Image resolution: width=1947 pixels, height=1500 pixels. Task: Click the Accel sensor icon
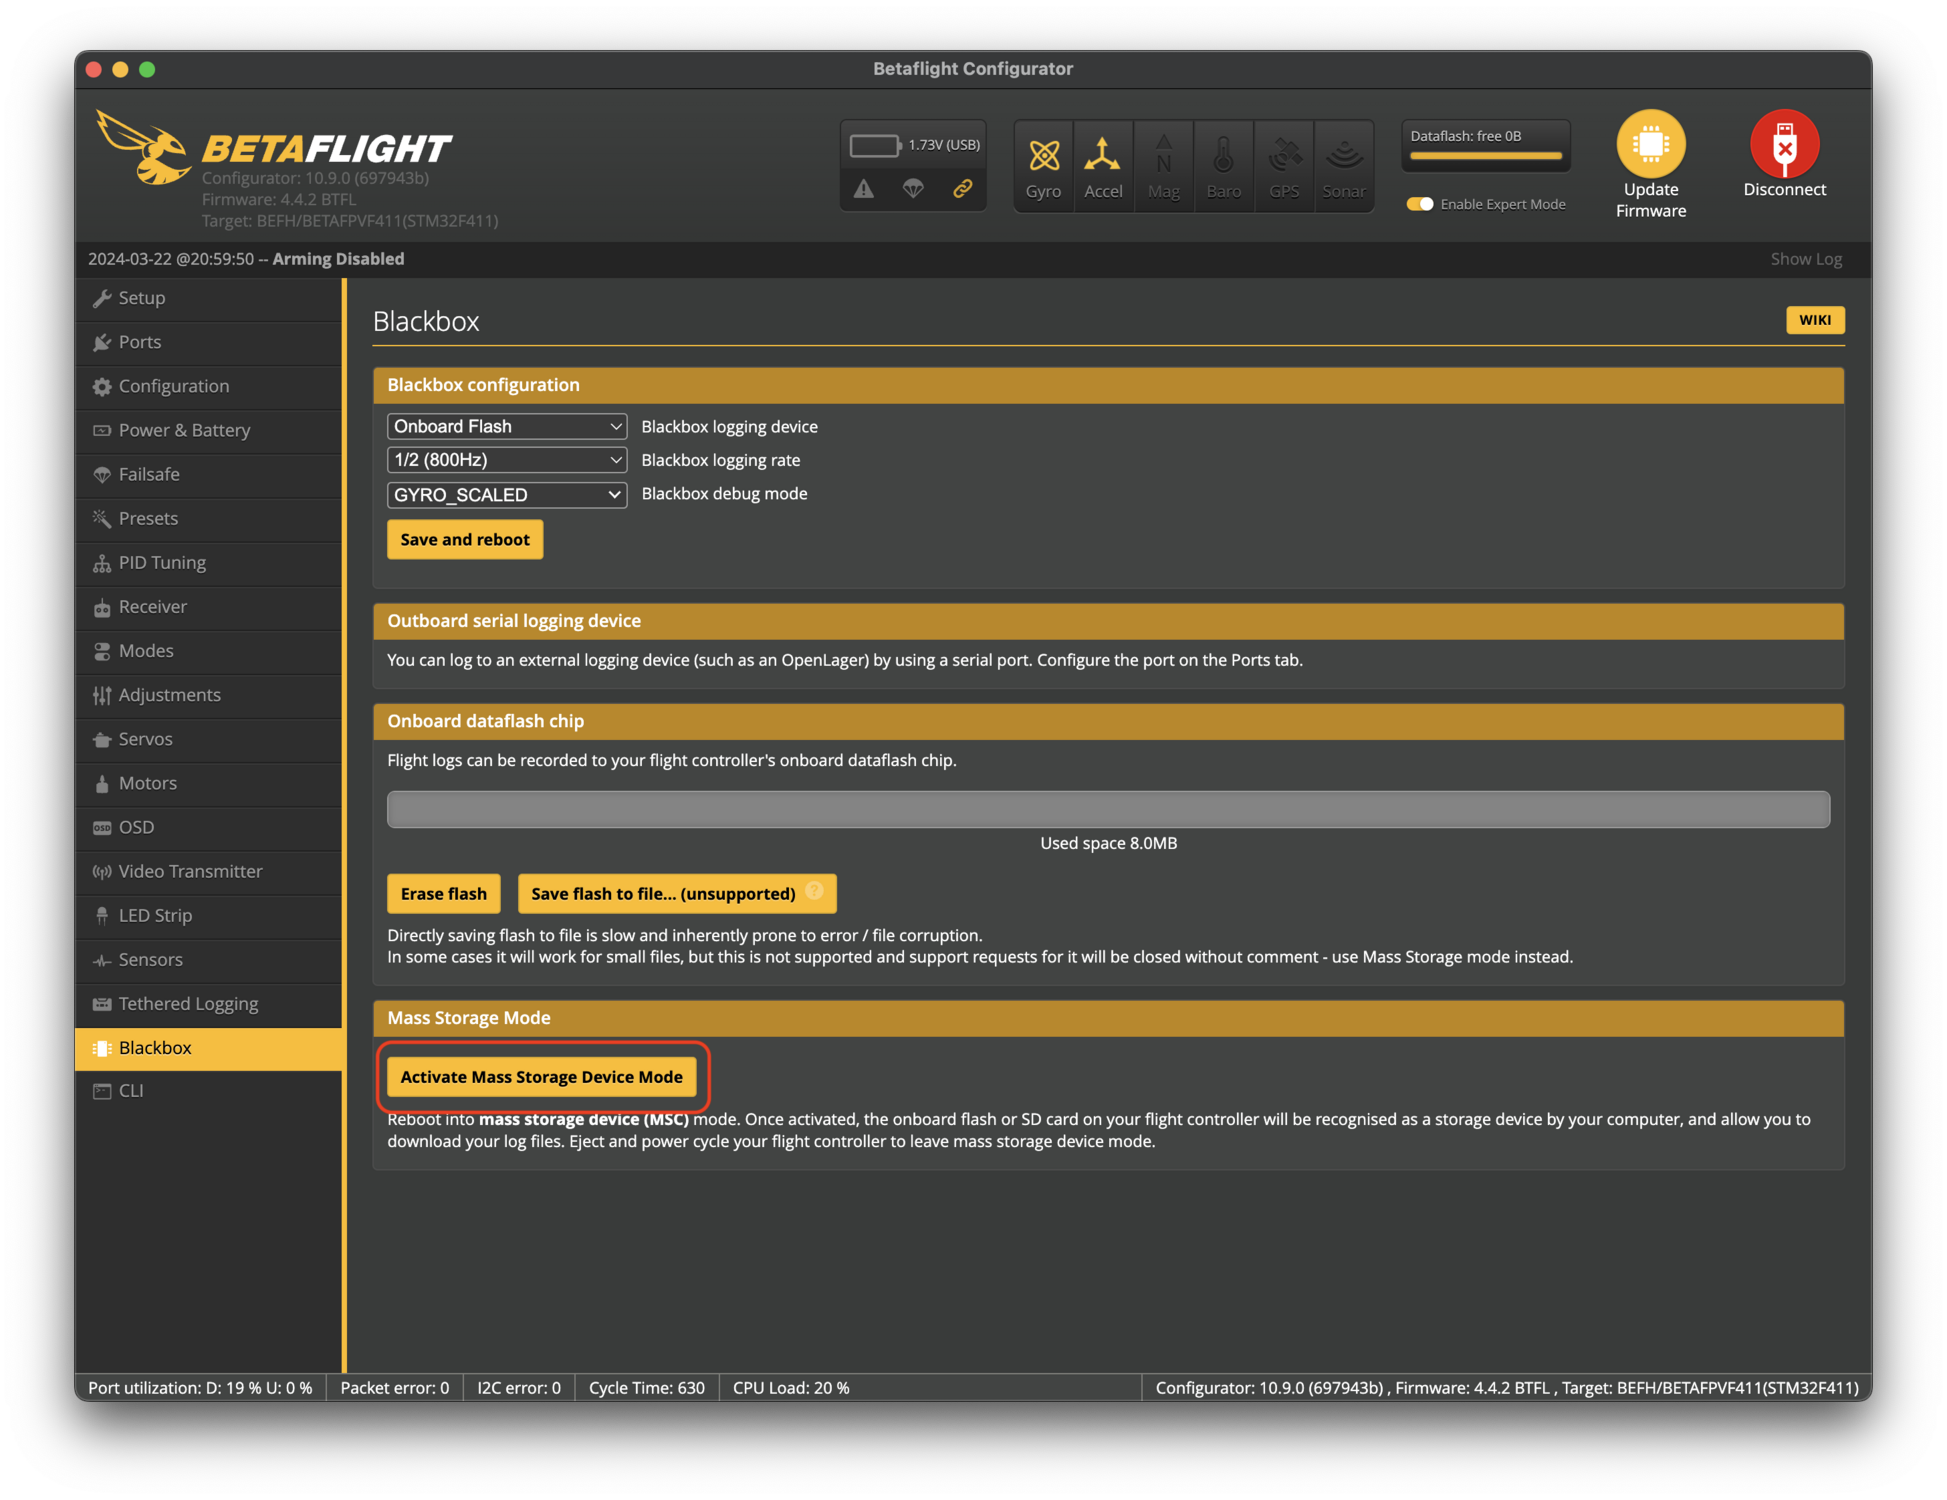pos(1102,157)
